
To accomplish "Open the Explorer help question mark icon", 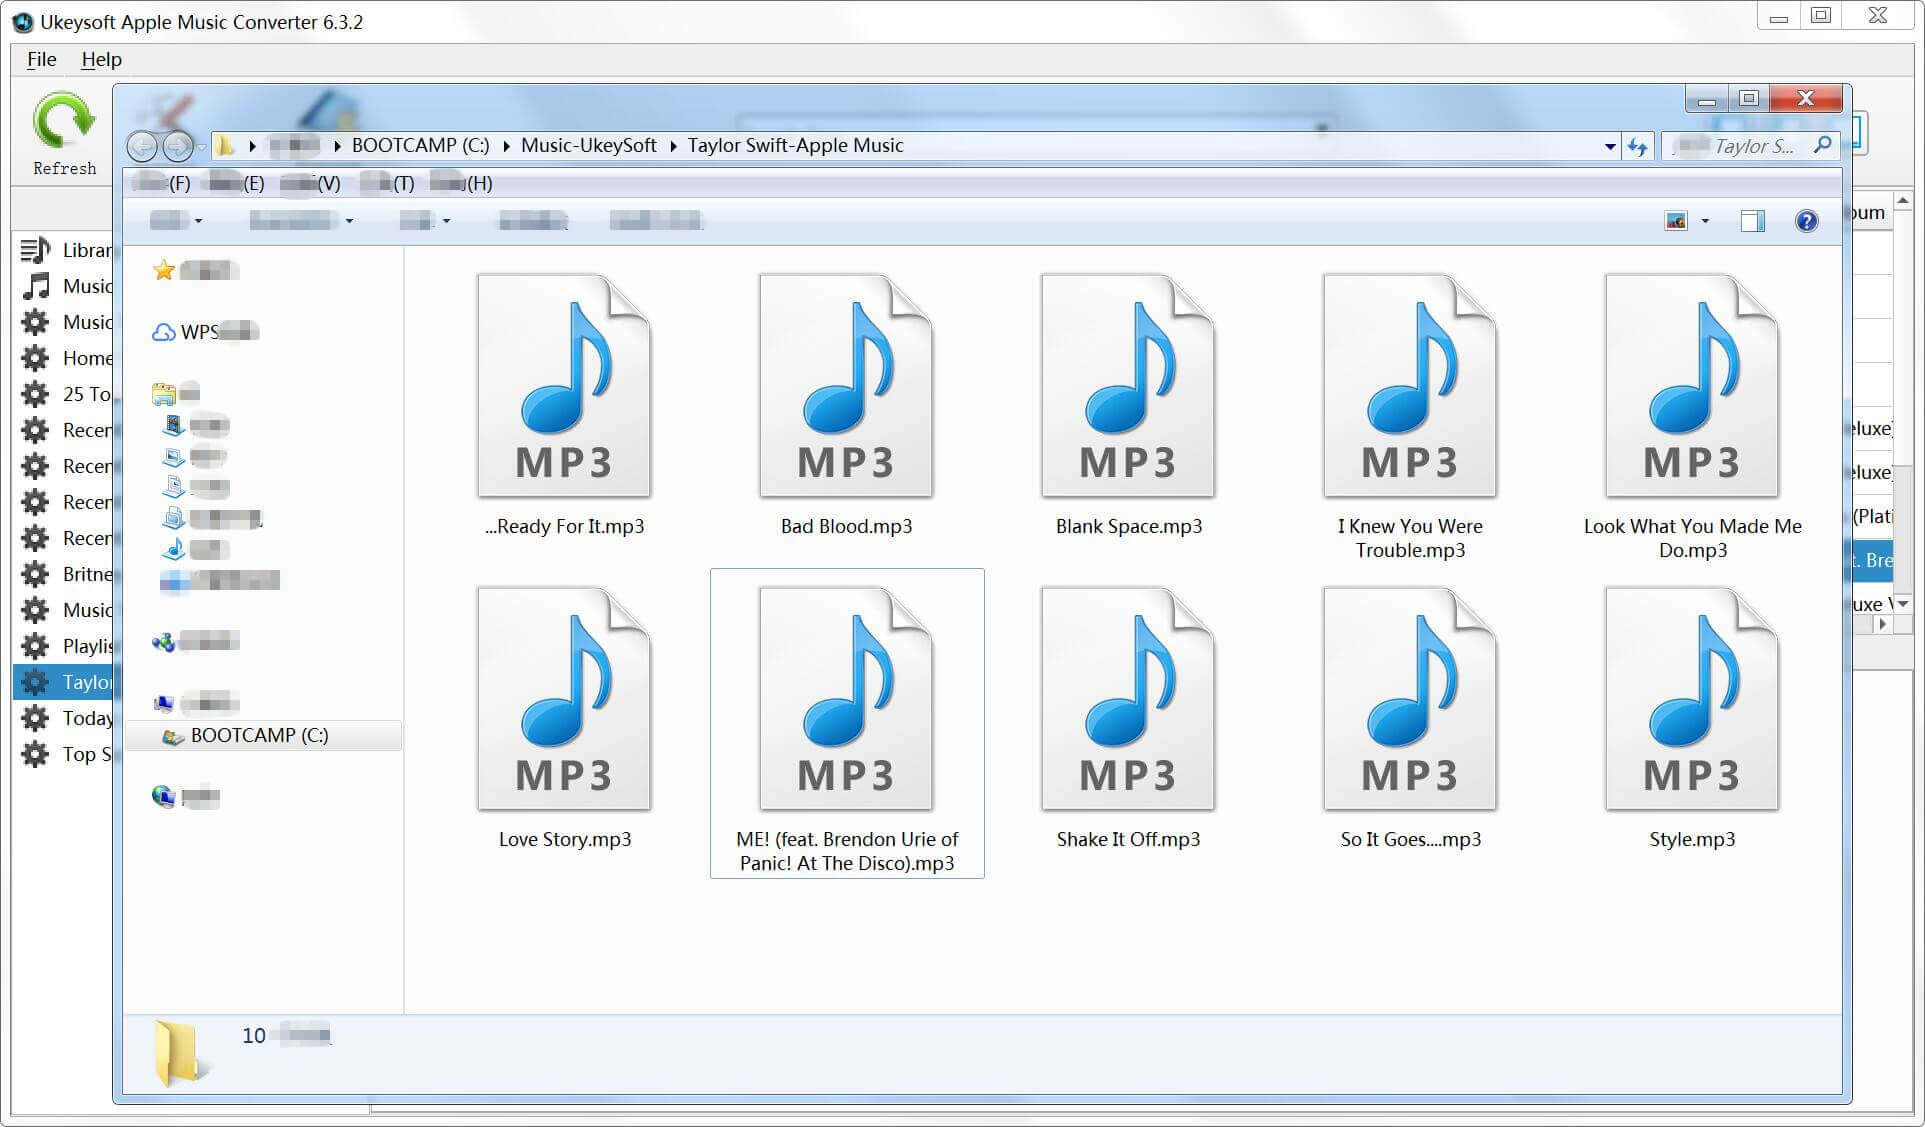I will (x=1806, y=221).
